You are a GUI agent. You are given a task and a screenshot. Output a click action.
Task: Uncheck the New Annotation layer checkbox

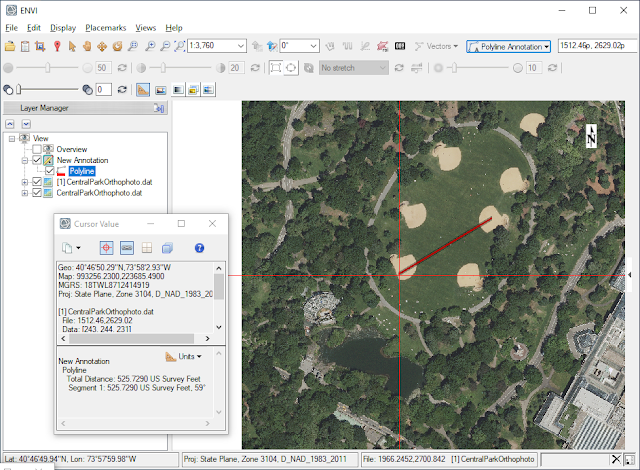[x=37, y=160]
